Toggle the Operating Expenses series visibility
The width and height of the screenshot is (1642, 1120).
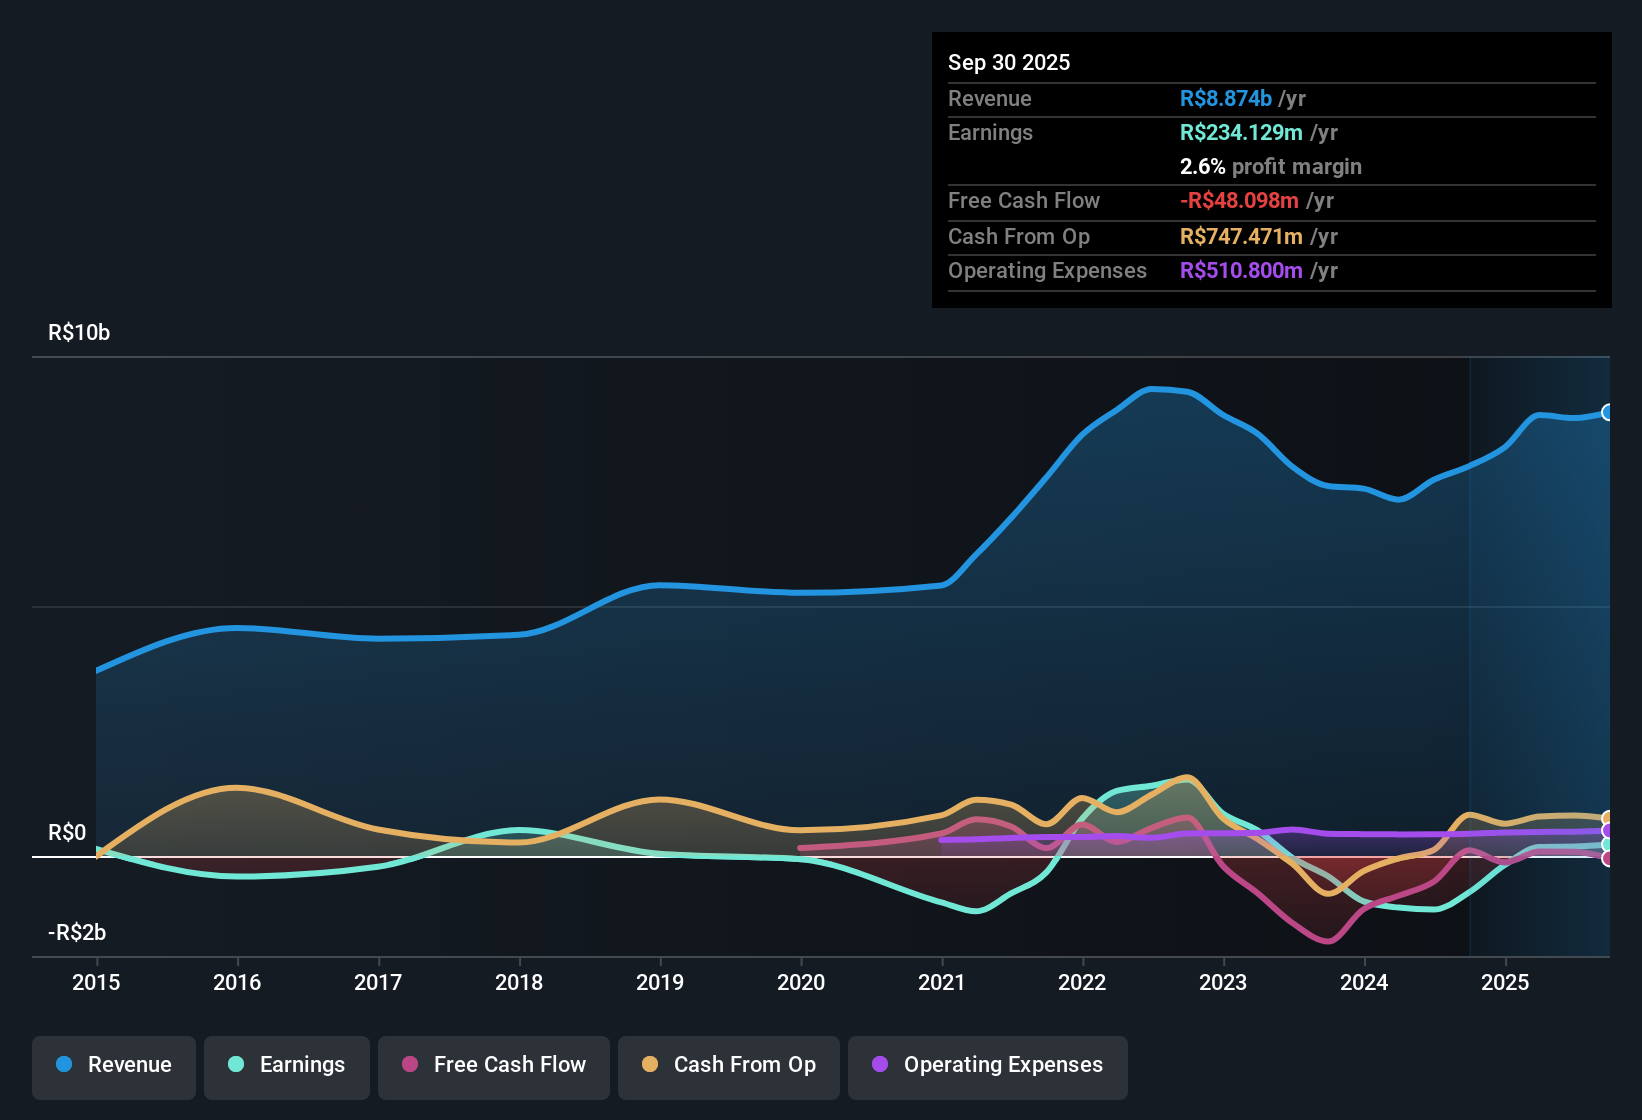pyautogui.click(x=987, y=1065)
